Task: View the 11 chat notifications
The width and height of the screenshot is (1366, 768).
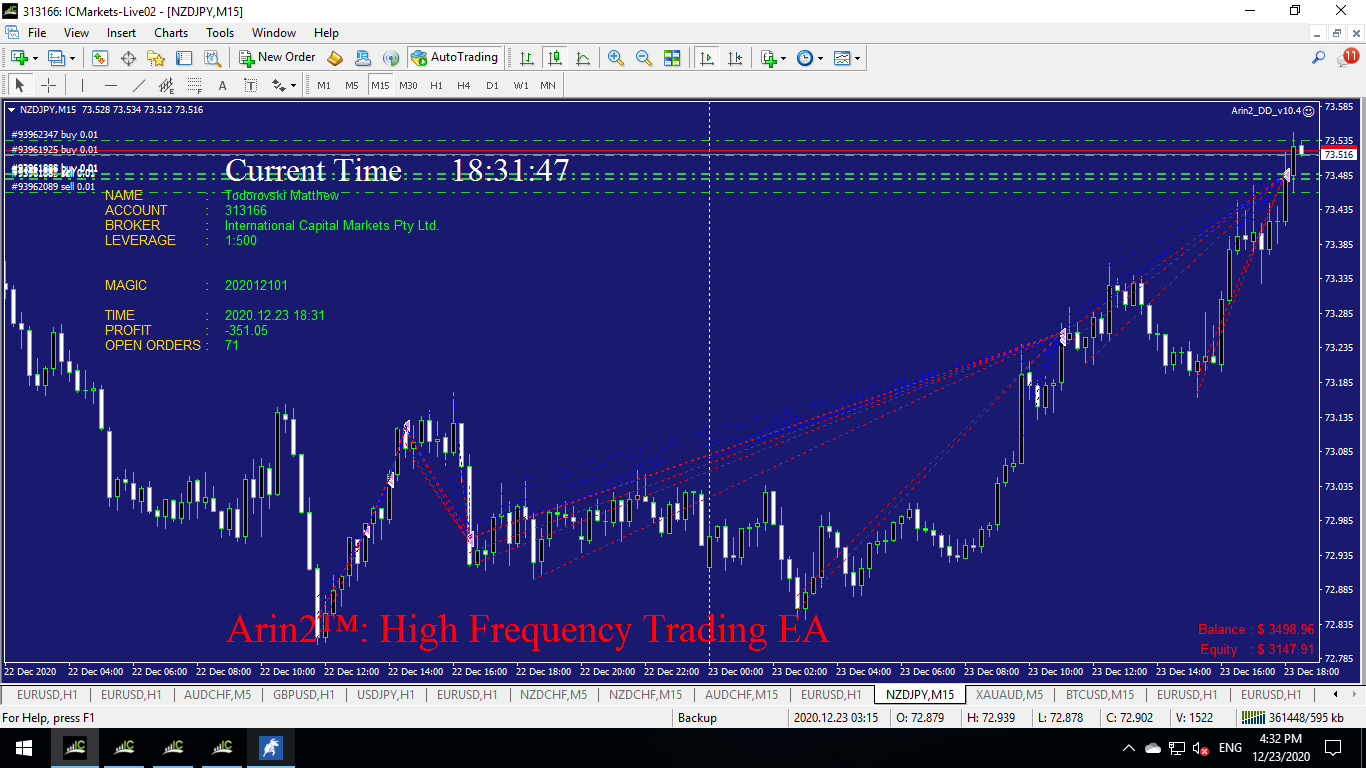Action: click(x=1347, y=58)
